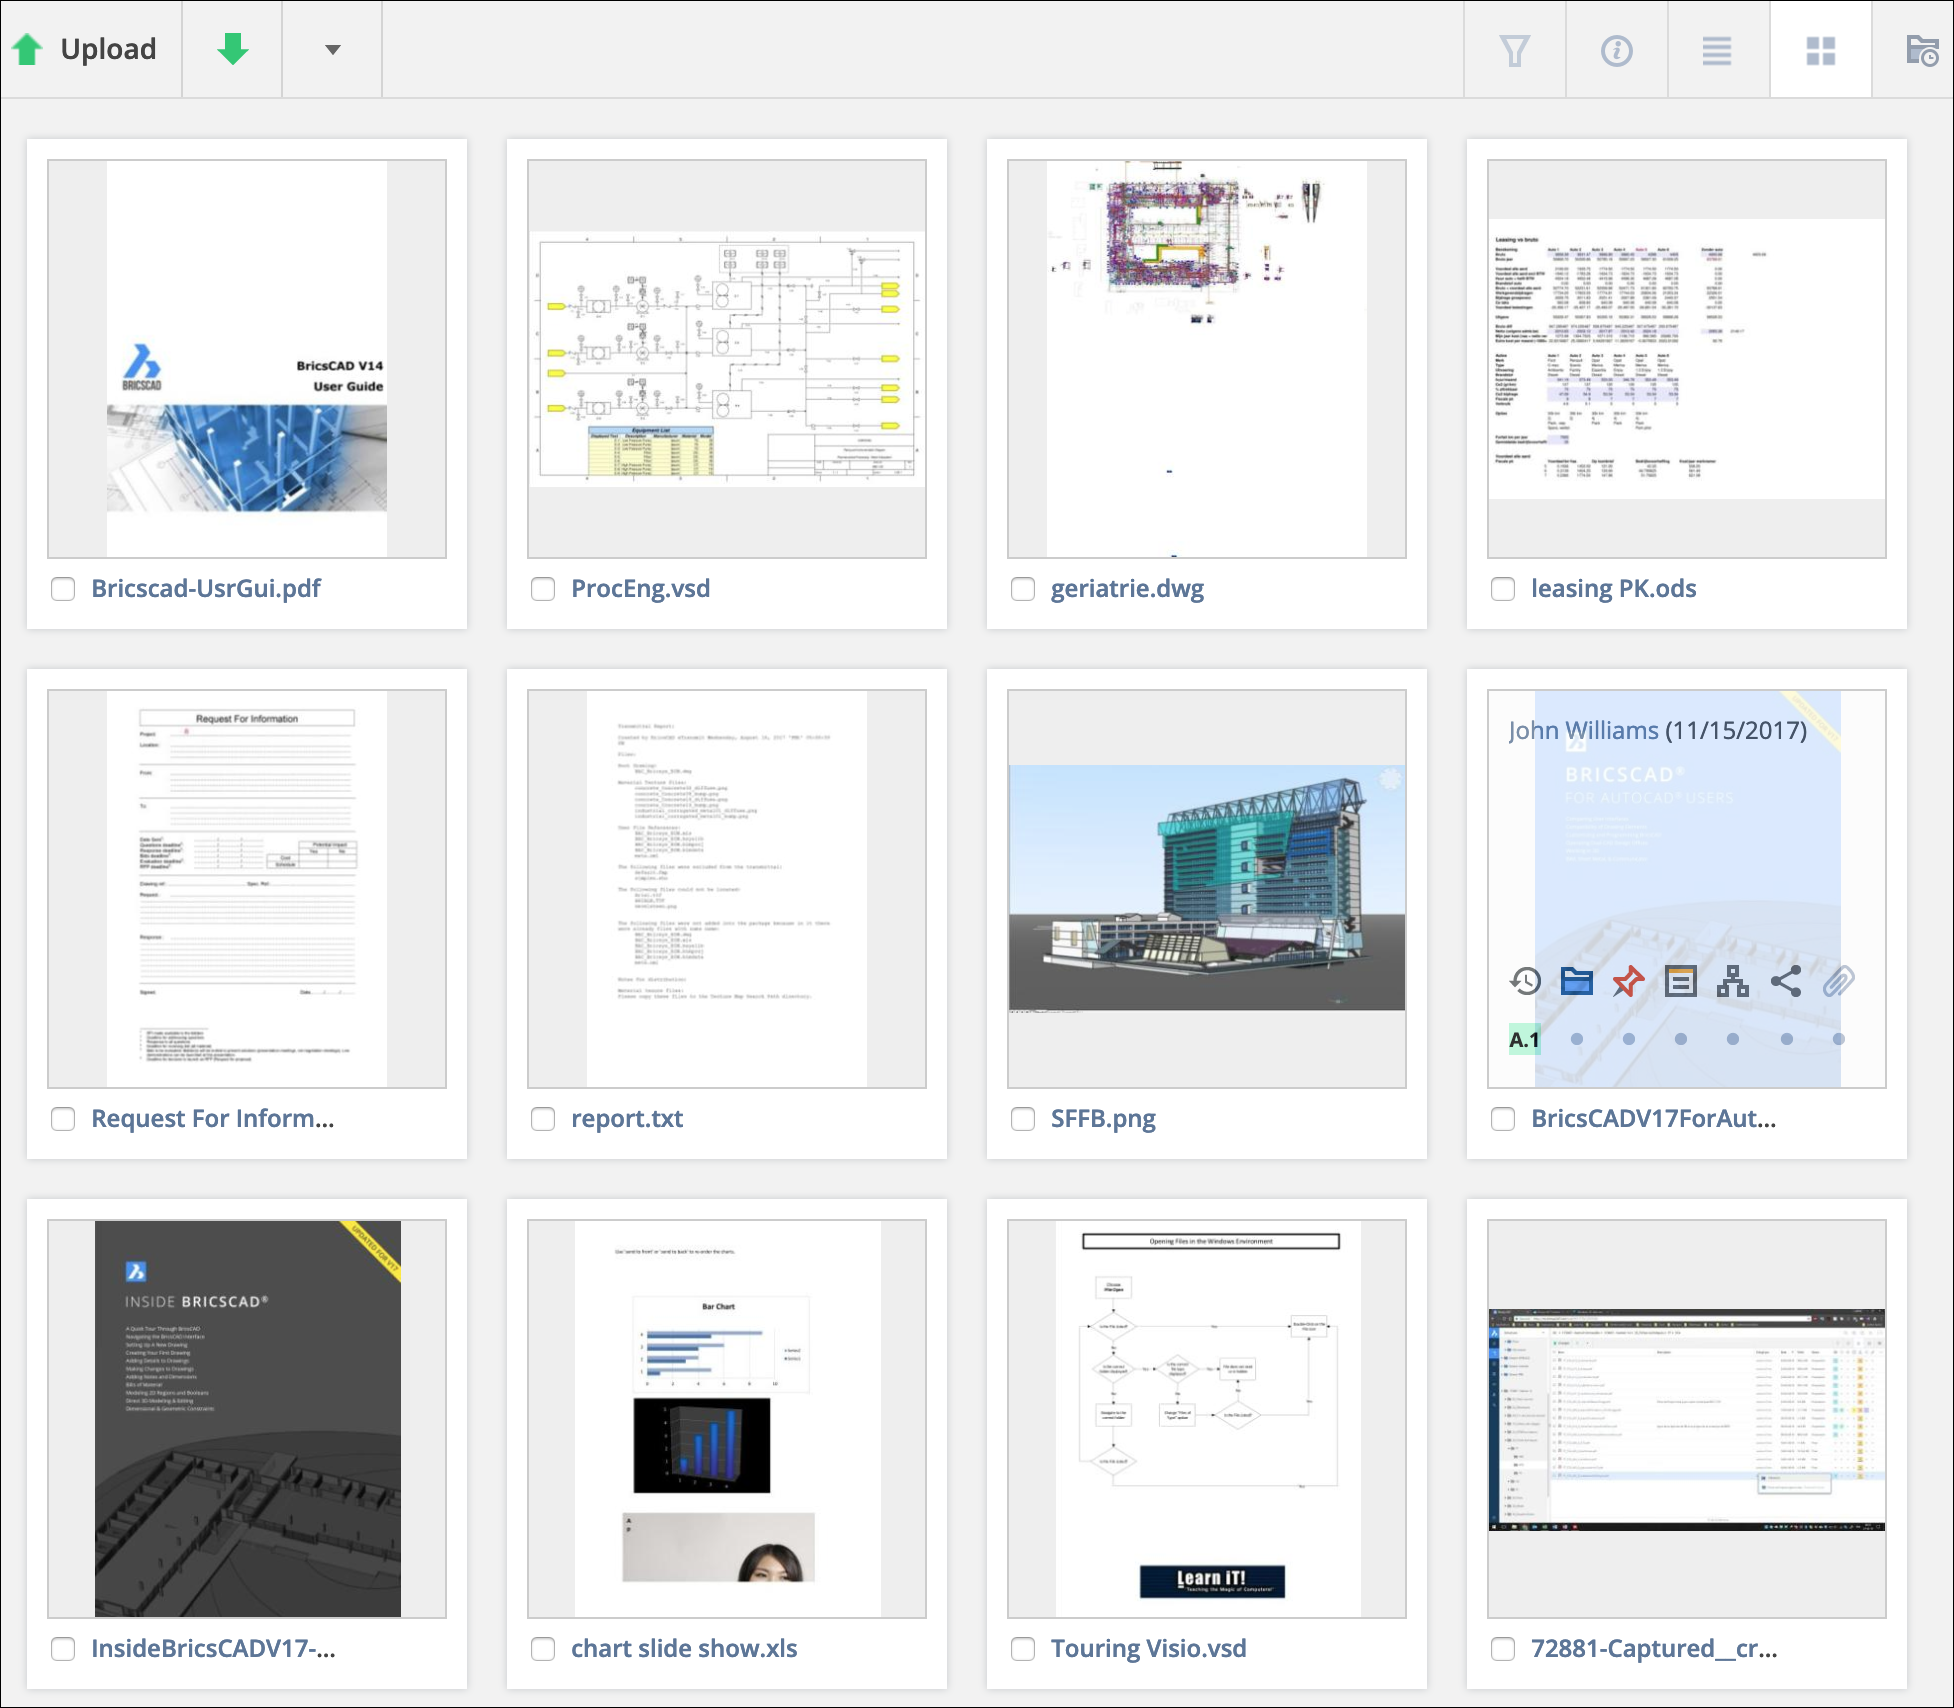
Task: Select the leasing PK.ods checkbox
Action: 1503,589
